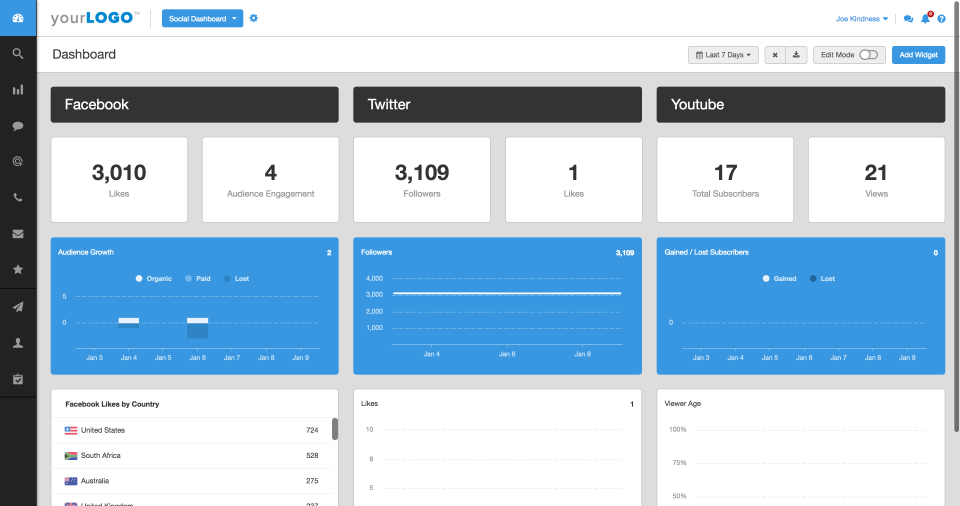Click the yourLOGO brand logo
The image size is (960, 506).
coord(95,18)
